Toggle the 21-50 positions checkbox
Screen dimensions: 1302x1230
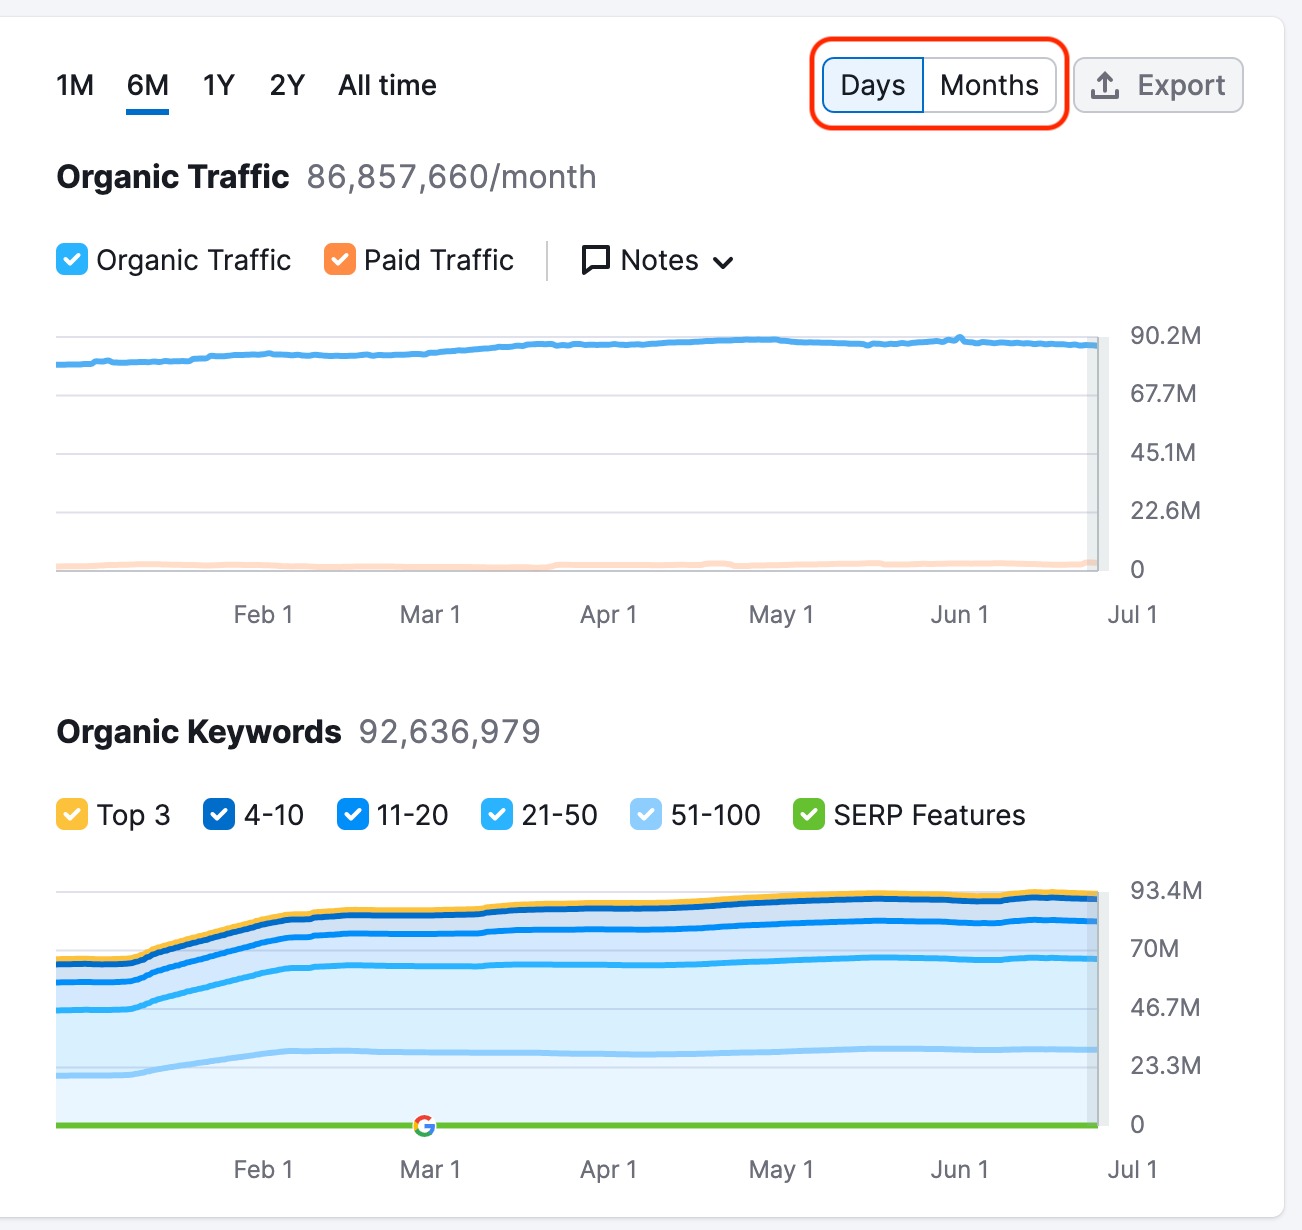pos(497,815)
